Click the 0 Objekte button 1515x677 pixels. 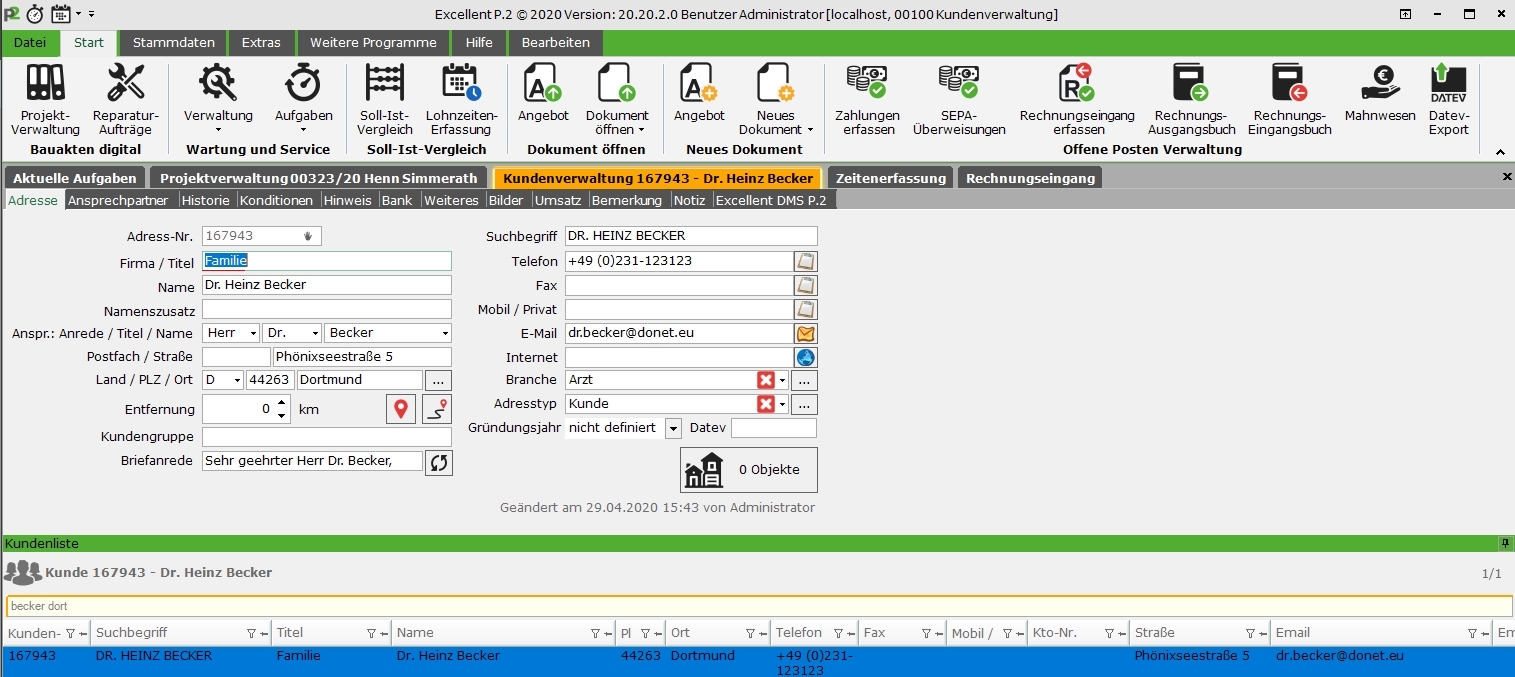point(749,469)
